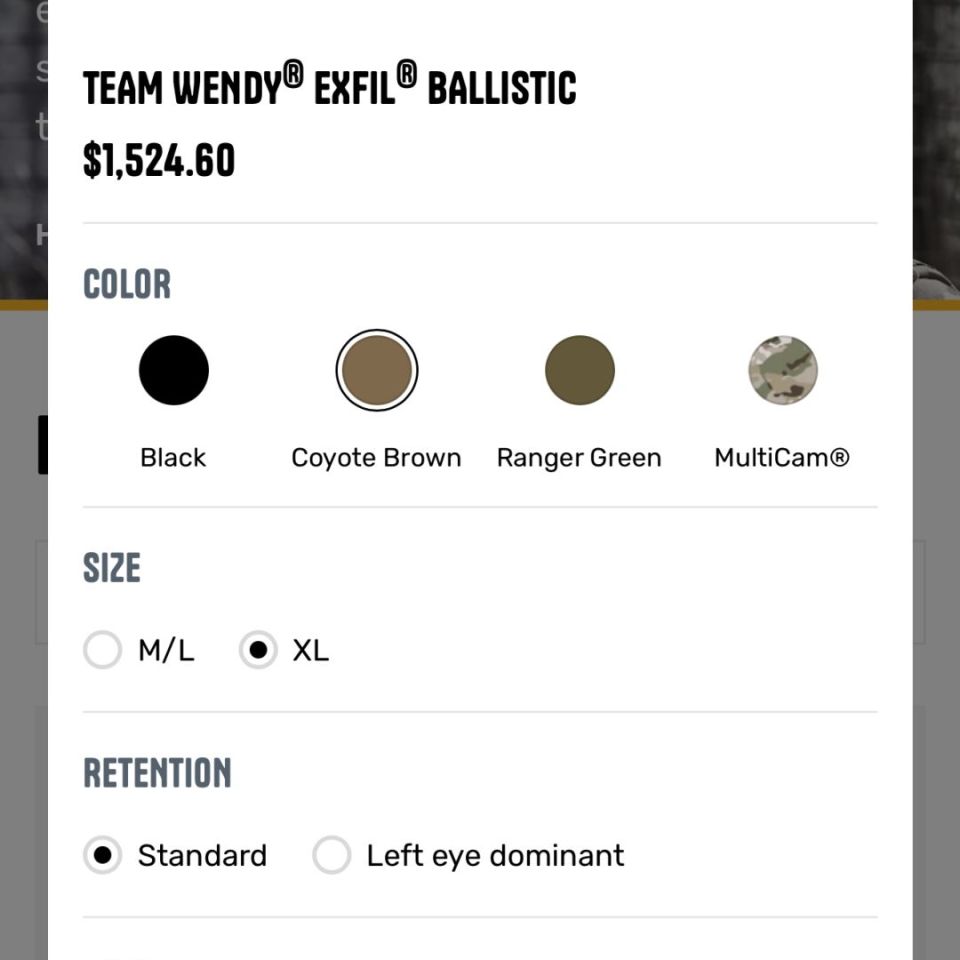960x960 pixels.
Task: Choose the Coyote Brown helmet color
Action: (x=376, y=369)
